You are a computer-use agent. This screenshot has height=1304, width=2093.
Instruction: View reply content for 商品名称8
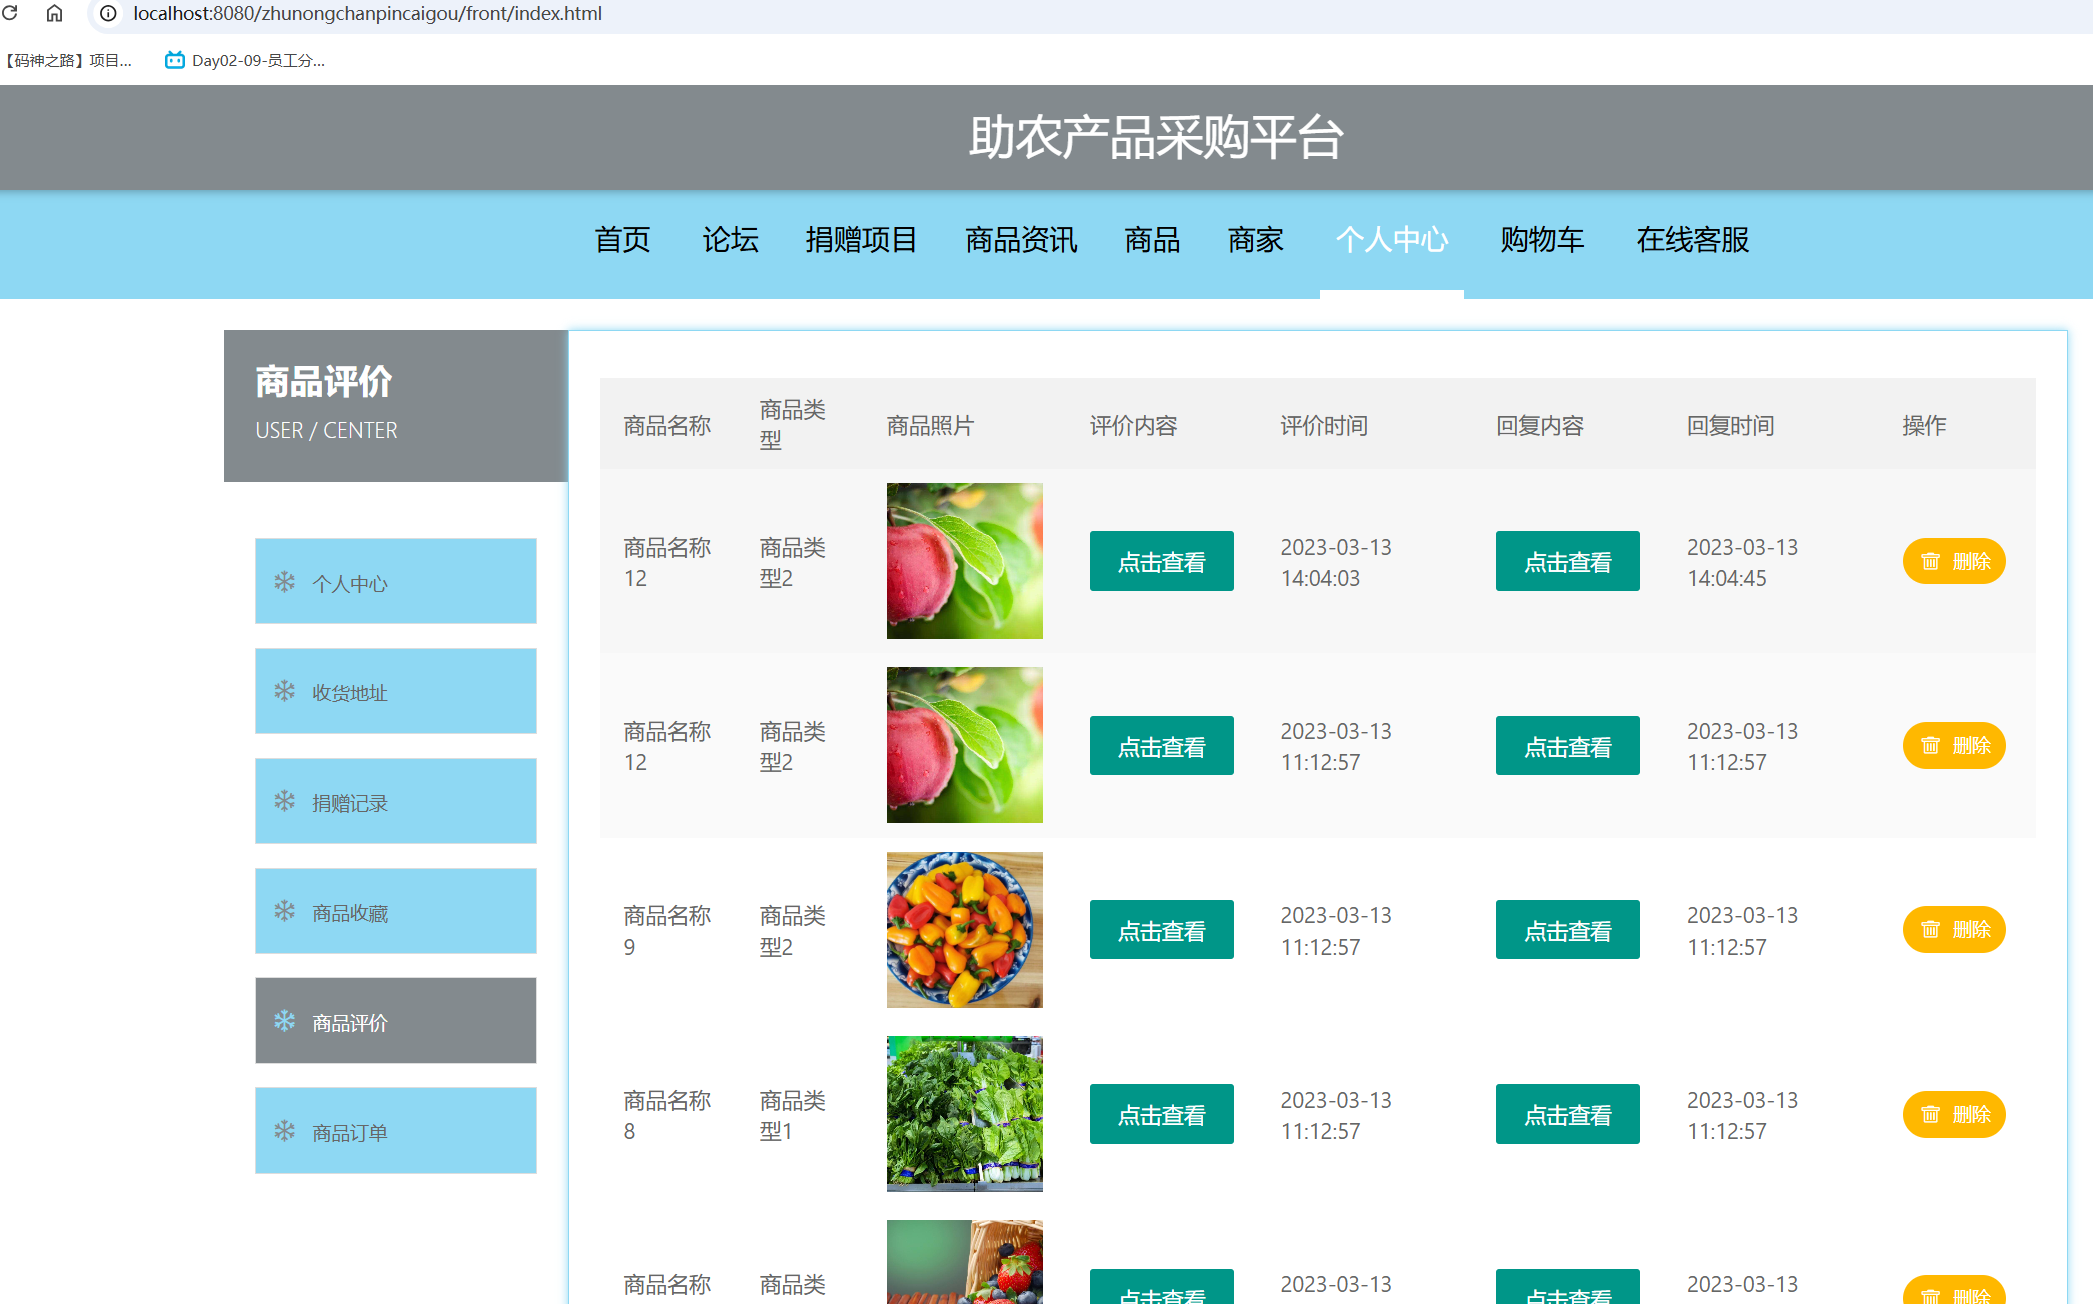click(x=1568, y=1114)
